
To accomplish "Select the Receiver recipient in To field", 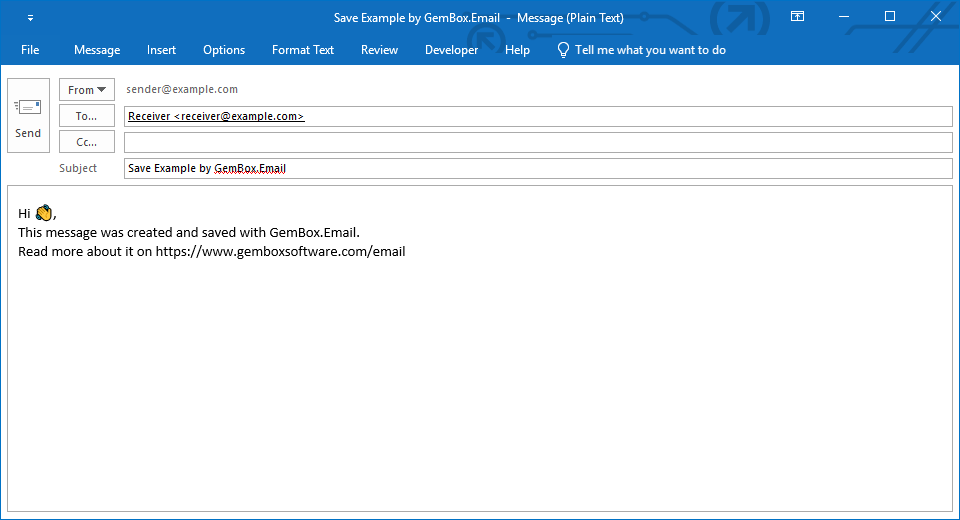I will pos(216,116).
